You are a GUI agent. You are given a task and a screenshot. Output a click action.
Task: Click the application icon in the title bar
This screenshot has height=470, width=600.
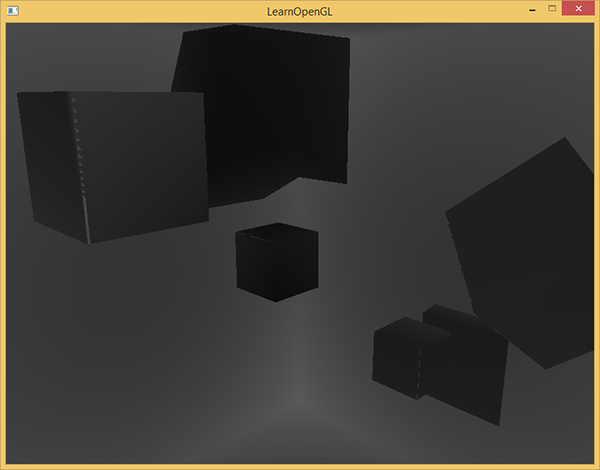point(13,11)
